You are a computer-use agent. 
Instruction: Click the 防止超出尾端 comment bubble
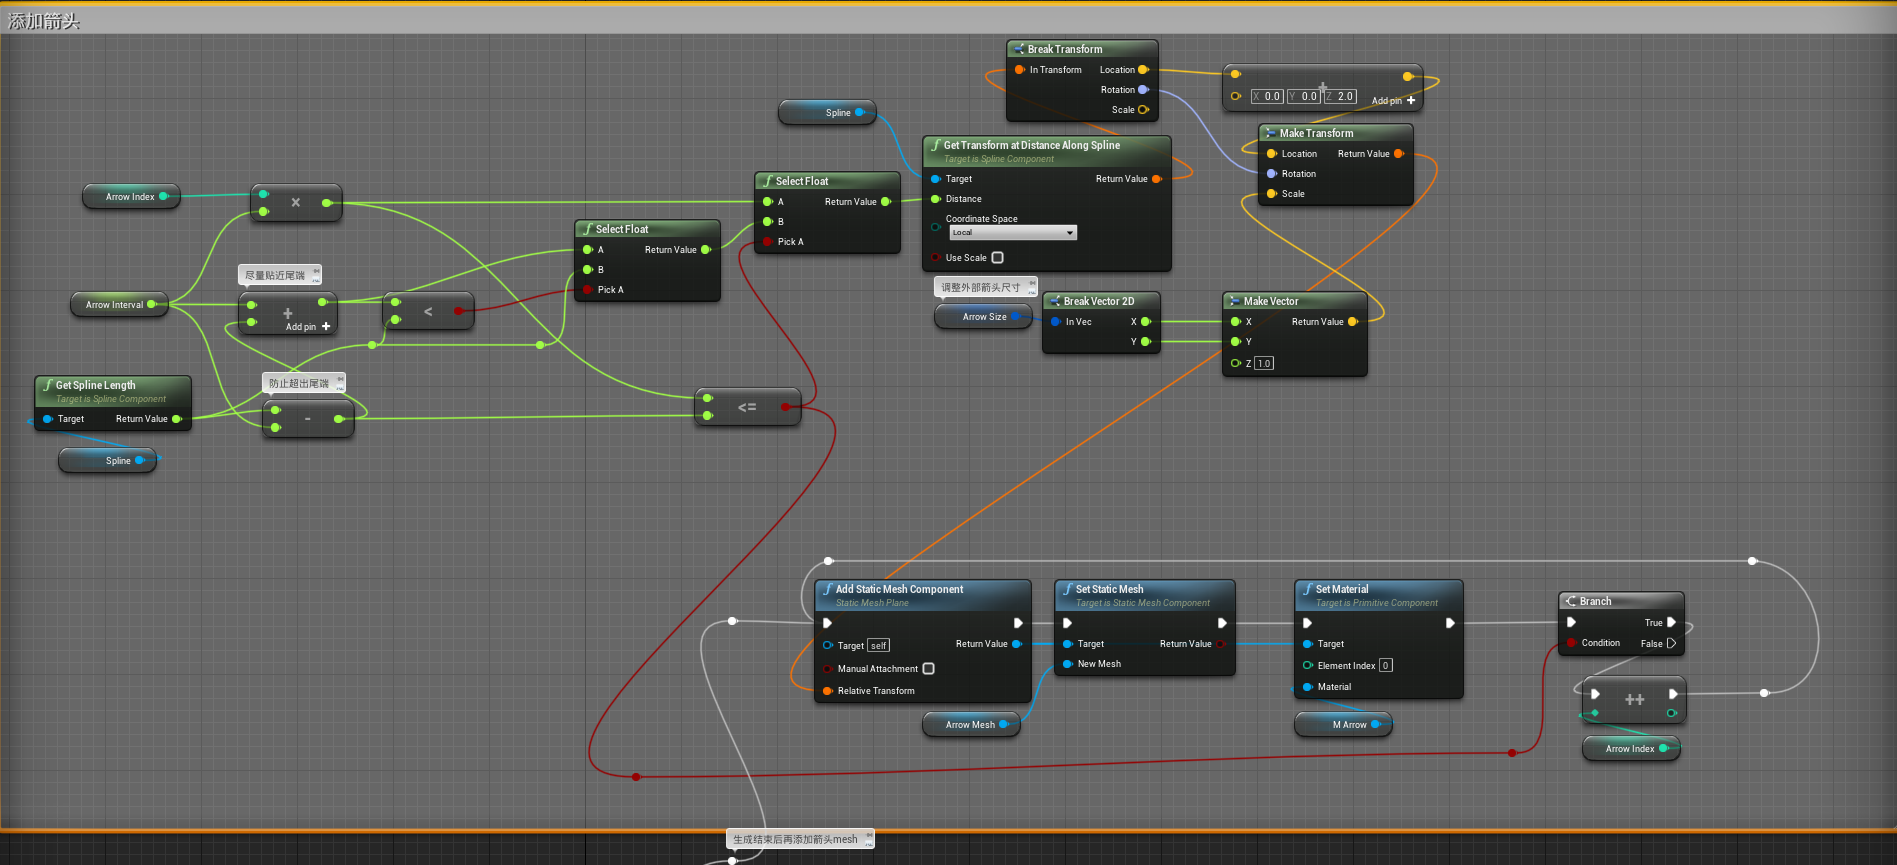304,383
